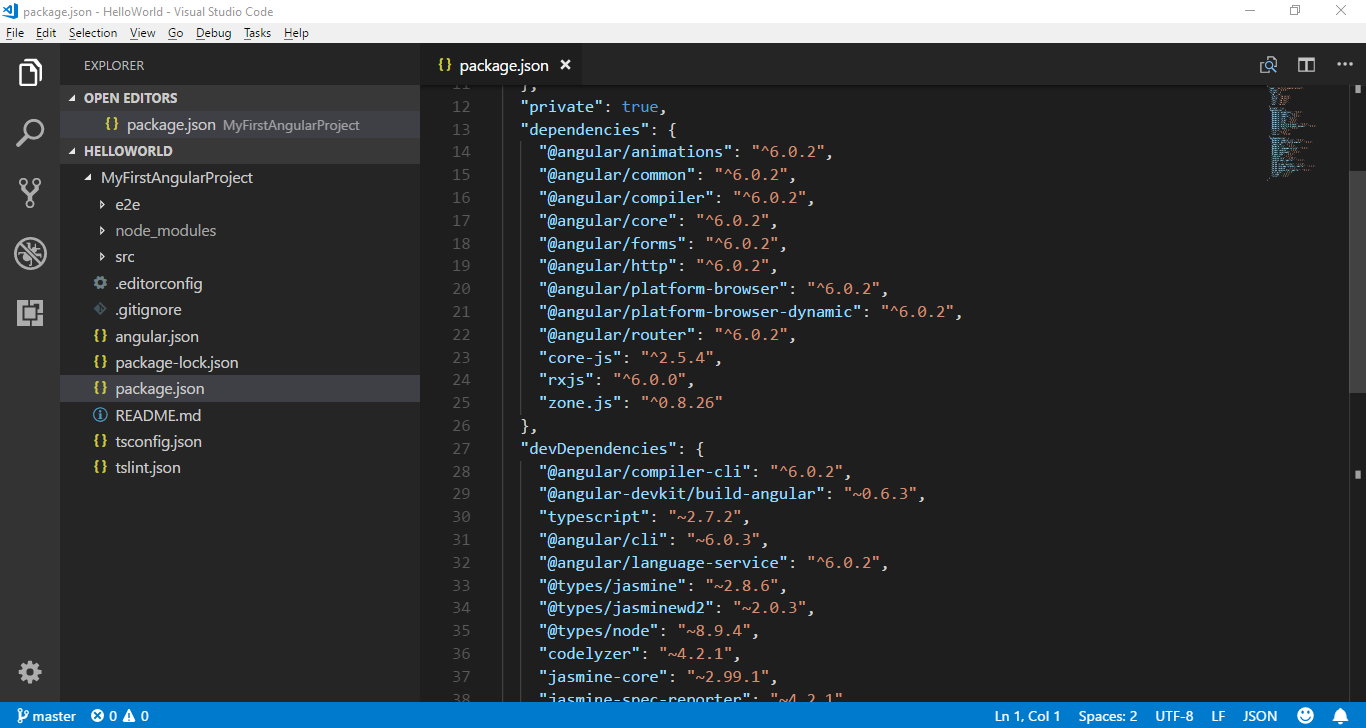Open the editor More Actions ellipsis
Image resolution: width=1366 pixels, height=728 pixels.
click(x=1345, y=65)
